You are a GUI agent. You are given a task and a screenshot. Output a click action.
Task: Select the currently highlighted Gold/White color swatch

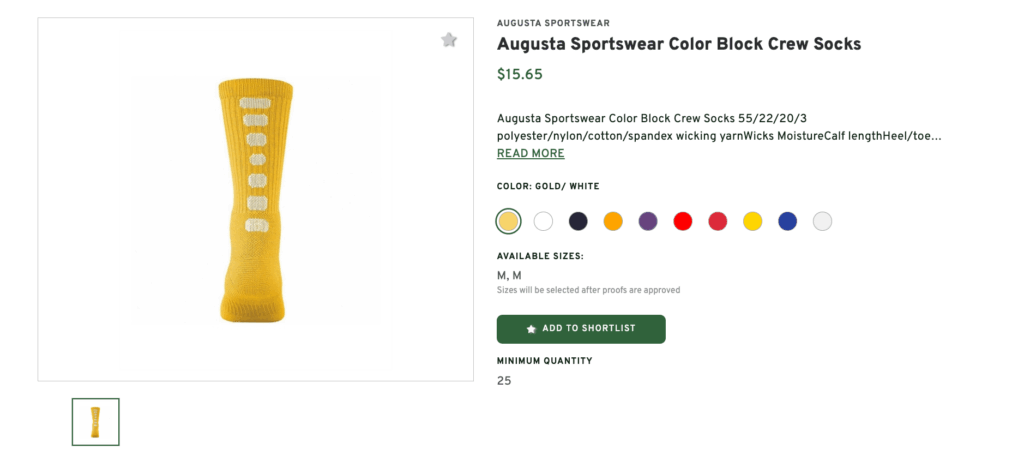tap(508, 221)
